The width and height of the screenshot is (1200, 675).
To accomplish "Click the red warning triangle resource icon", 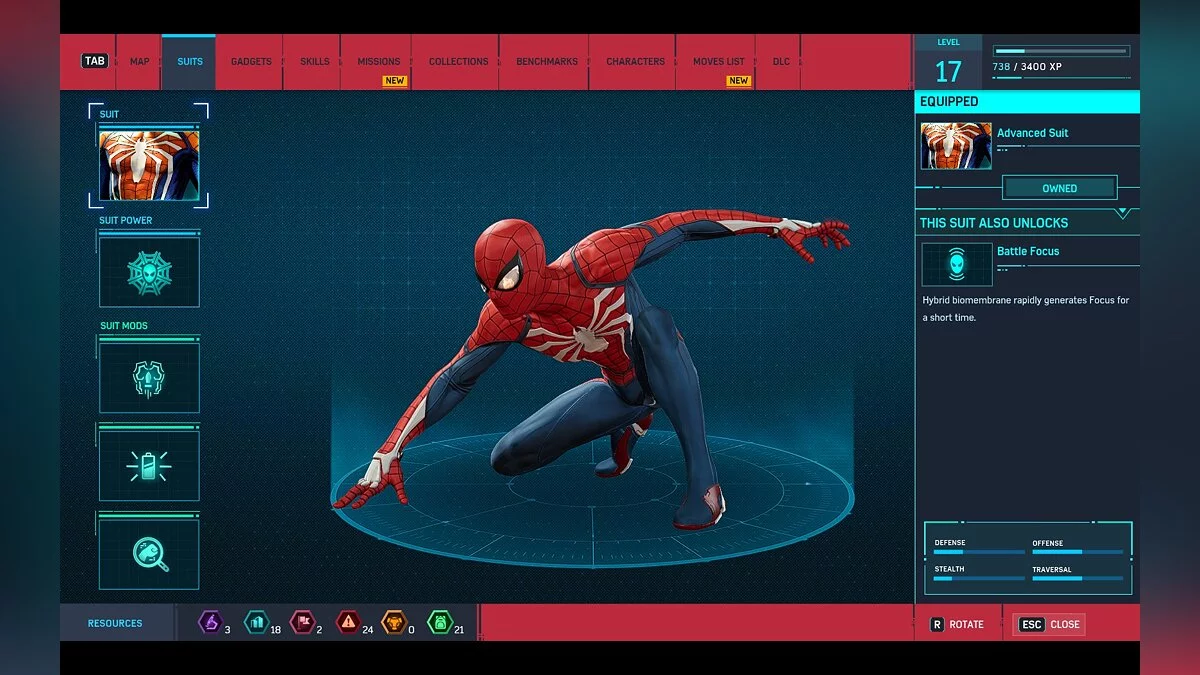I will coord(350,622).
